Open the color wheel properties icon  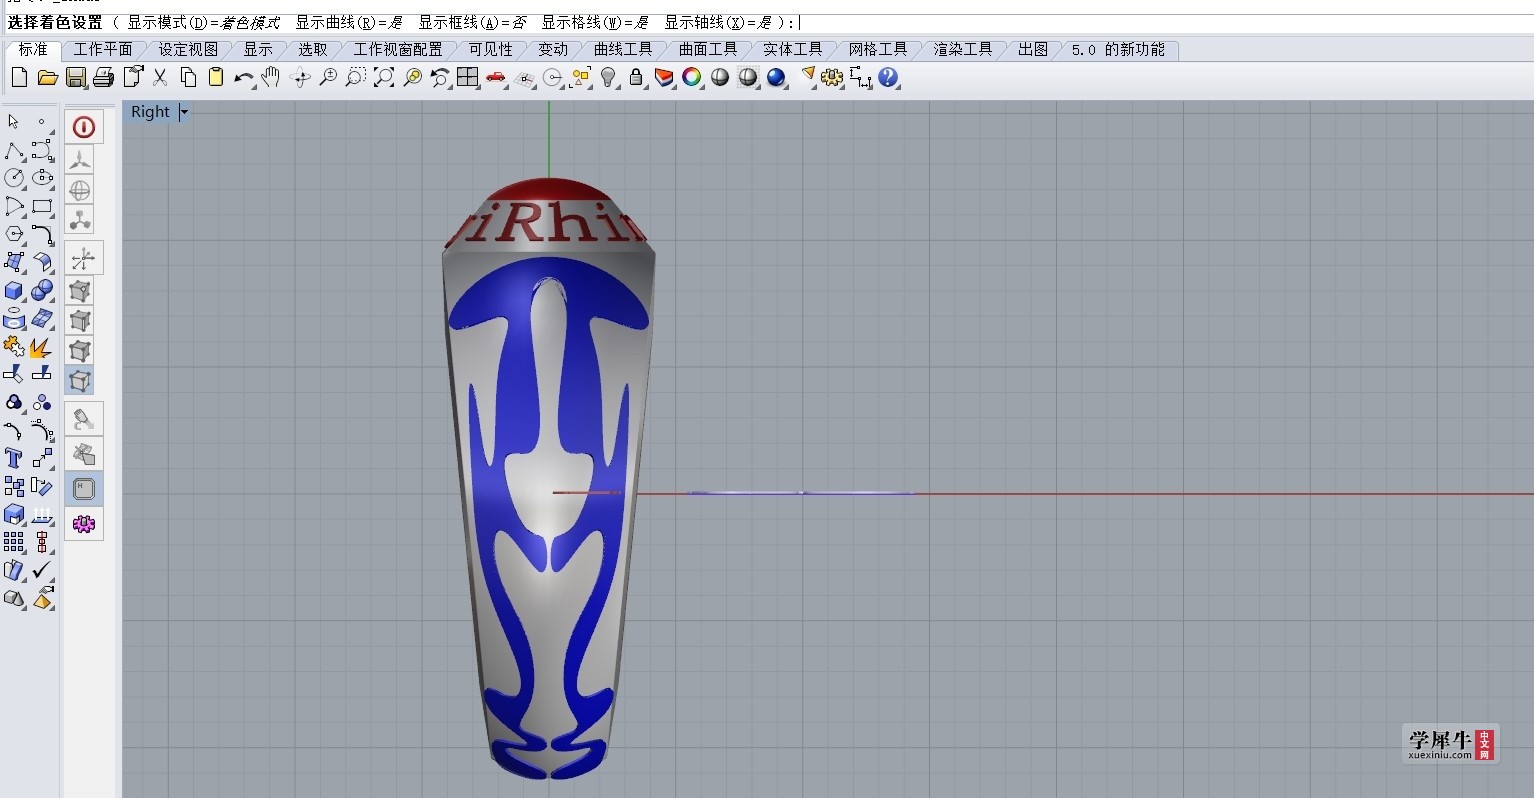(691, 77)
